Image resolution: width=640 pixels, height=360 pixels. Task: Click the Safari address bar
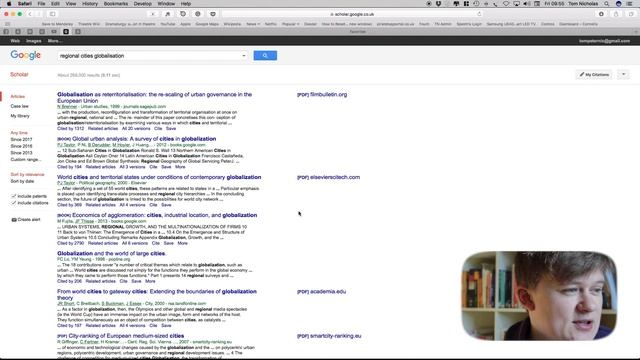point(352,14)
